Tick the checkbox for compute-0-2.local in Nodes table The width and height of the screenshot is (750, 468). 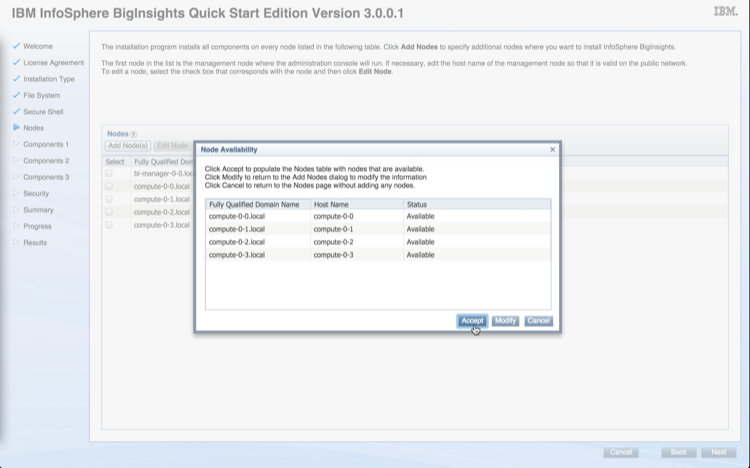(x=109, y=212)
